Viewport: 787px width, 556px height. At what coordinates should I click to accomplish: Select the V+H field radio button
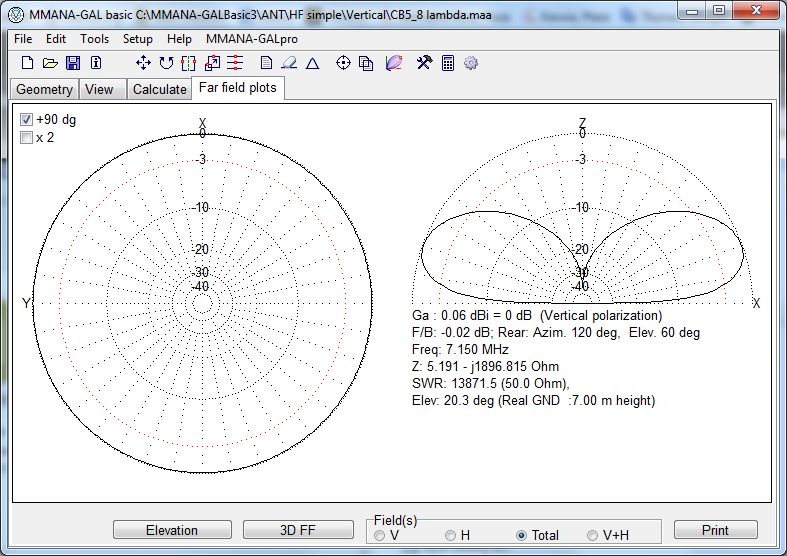tap(593, 535)
